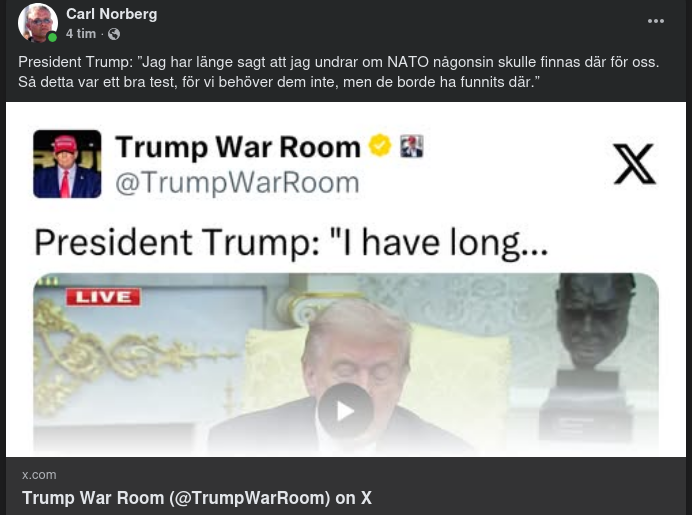Click the 'Trump War Room' account name in preview

238,147
